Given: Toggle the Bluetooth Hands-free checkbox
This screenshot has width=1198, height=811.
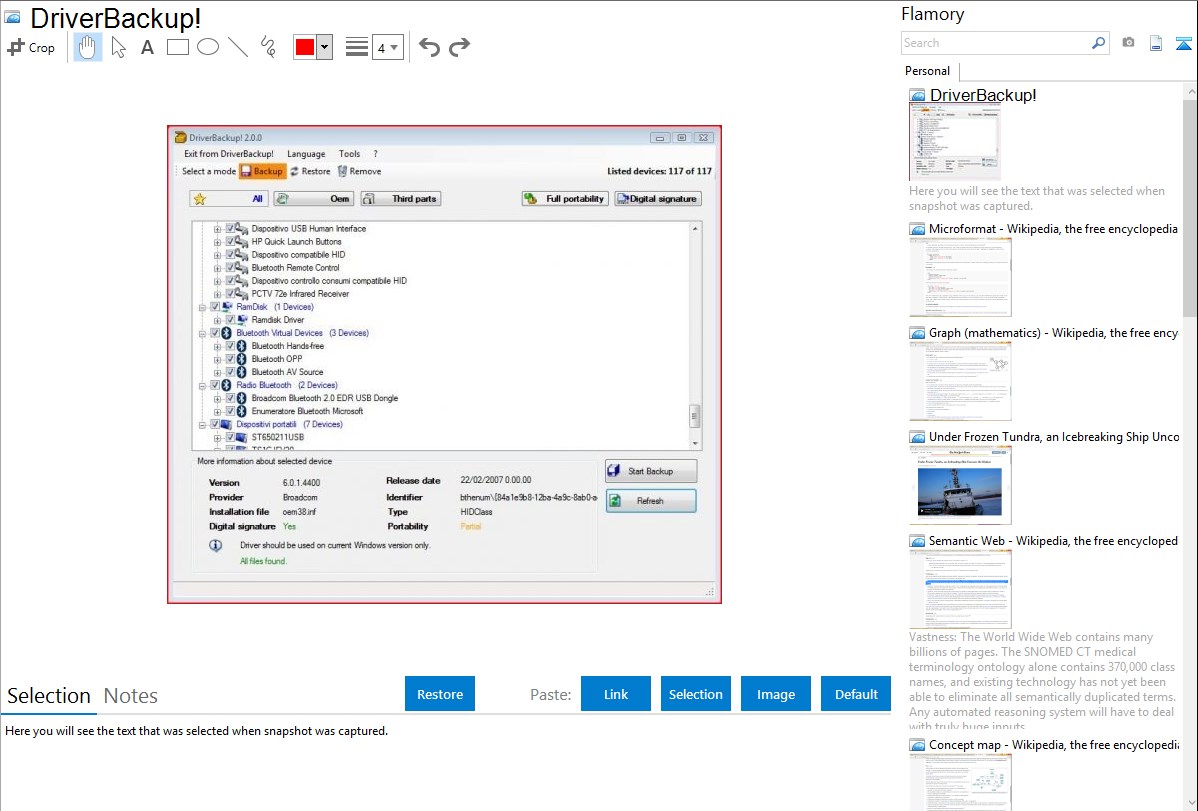Looking at the screenshot, I should 230,346.
